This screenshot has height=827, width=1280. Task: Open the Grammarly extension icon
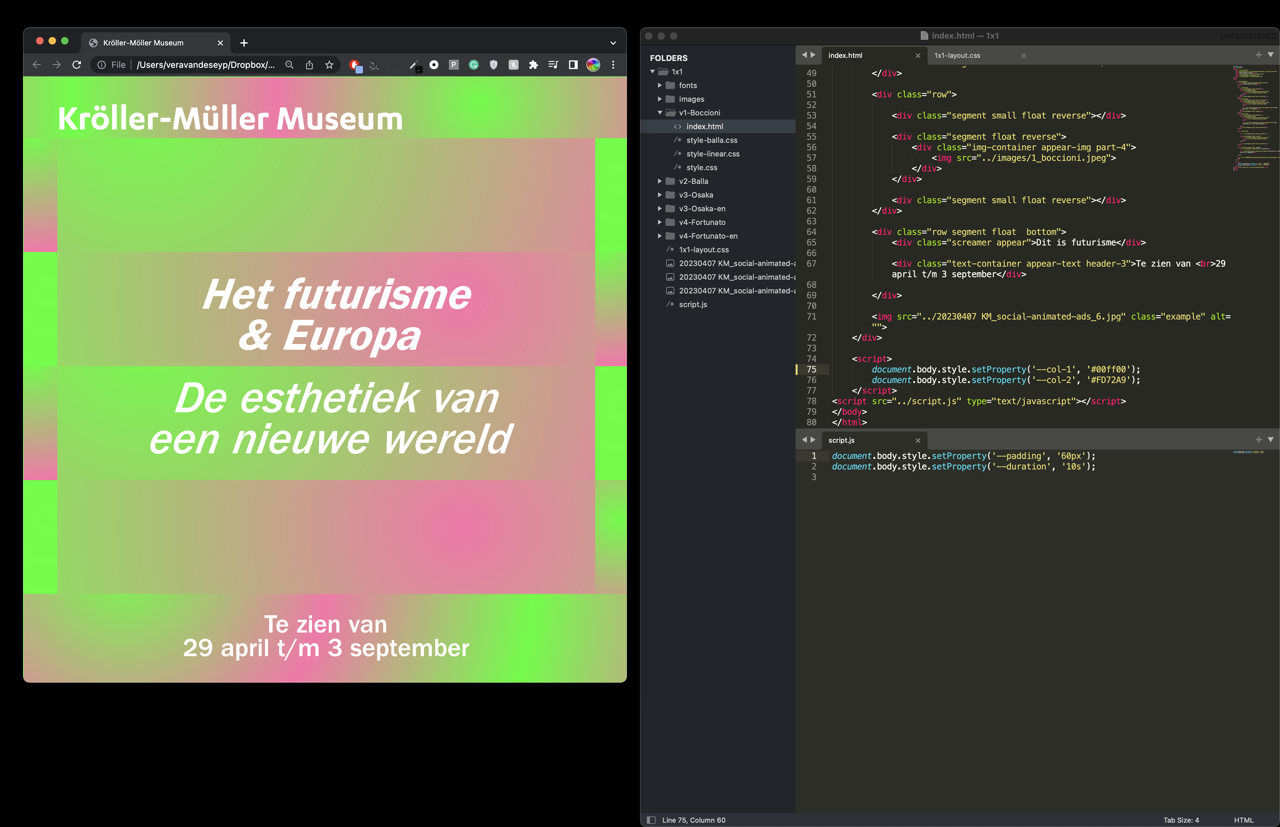474,65
